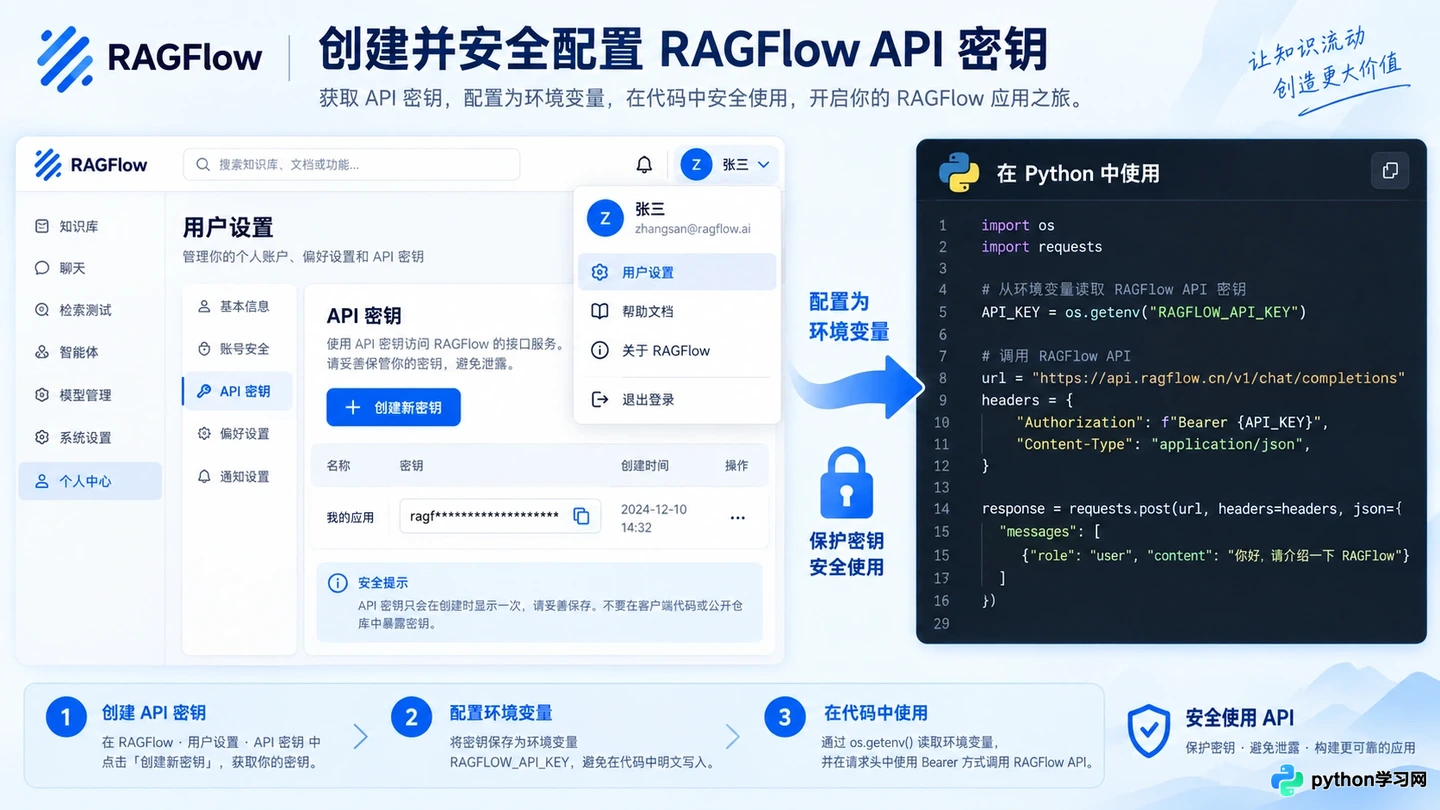Viewport: 1440px width, 810px height.
Task: Switch to 偏好设置 tab
Action: point(238,434)
